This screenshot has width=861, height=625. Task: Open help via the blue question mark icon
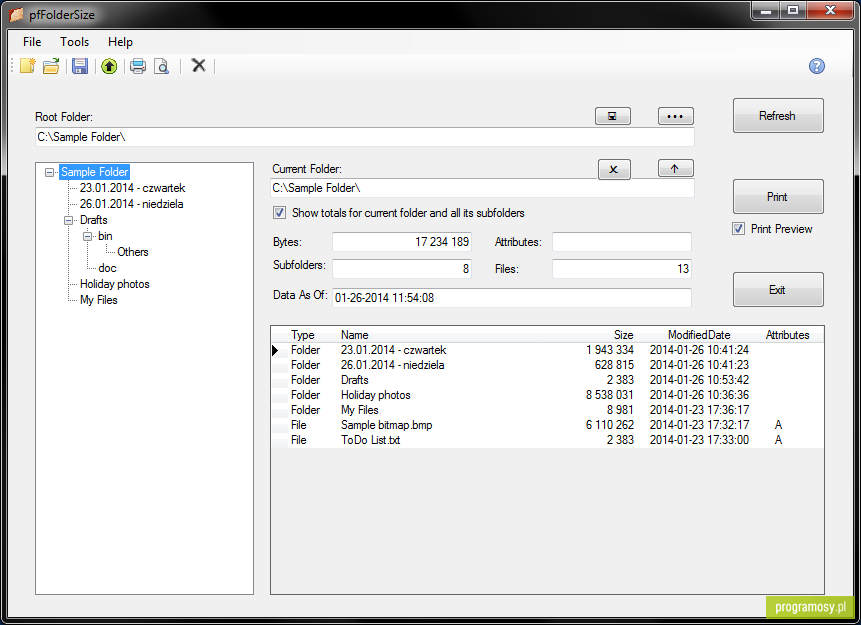817,66
